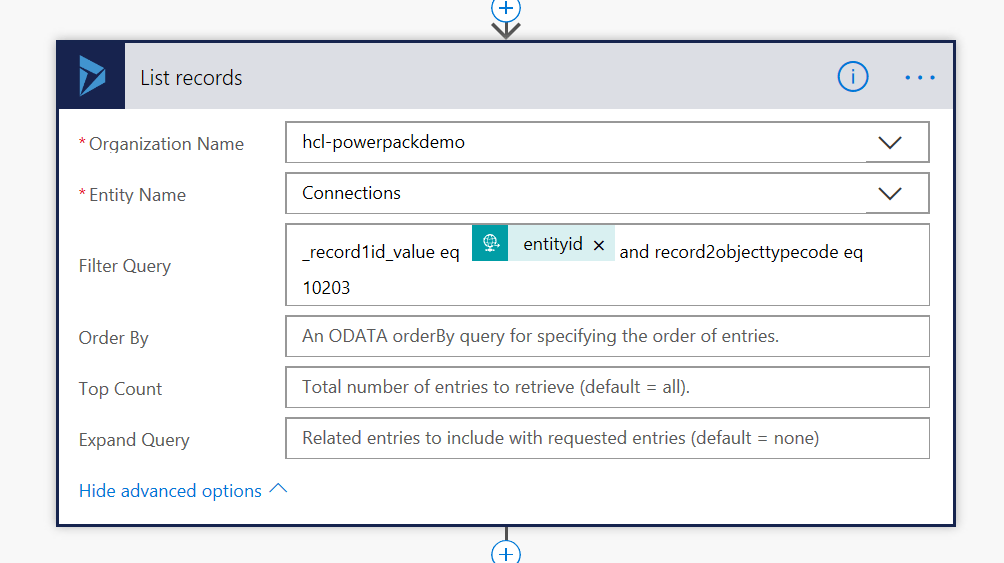Expand the Entity Name dropdown arrow
Screen dimensions: 1004x563
tap(889, 194)
